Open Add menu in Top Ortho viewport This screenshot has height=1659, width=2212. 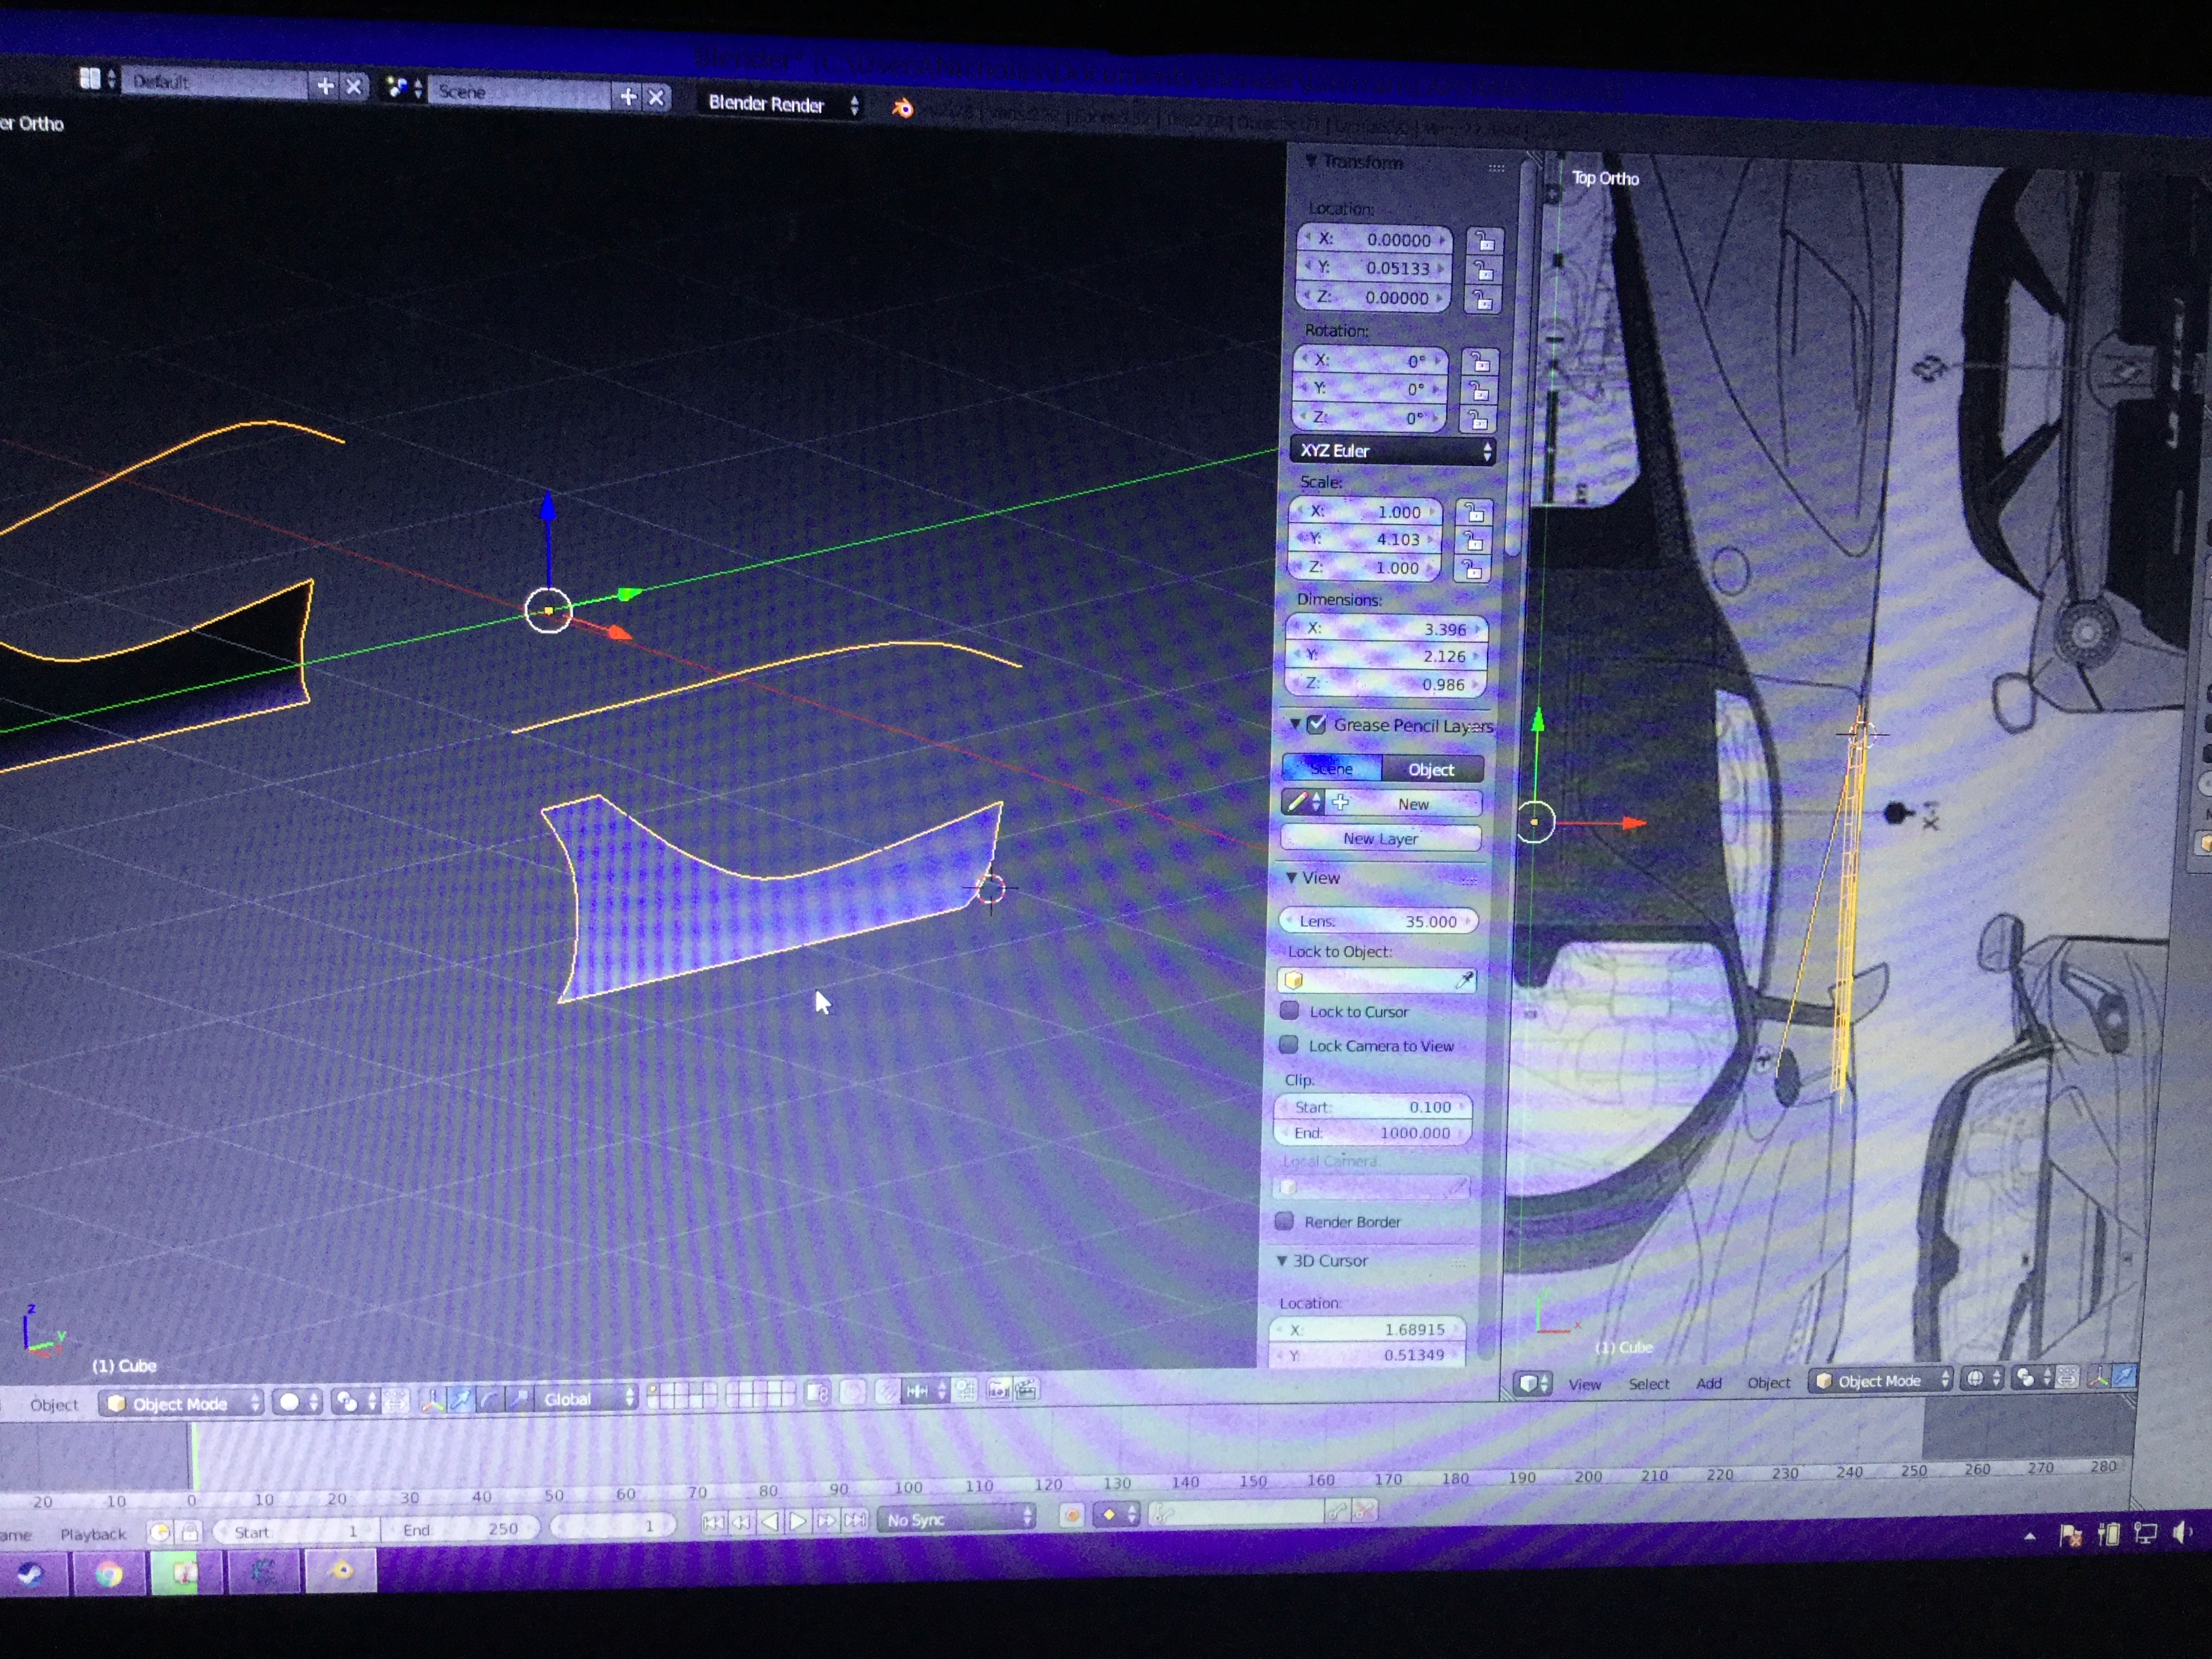[x=1709, y=1383]
